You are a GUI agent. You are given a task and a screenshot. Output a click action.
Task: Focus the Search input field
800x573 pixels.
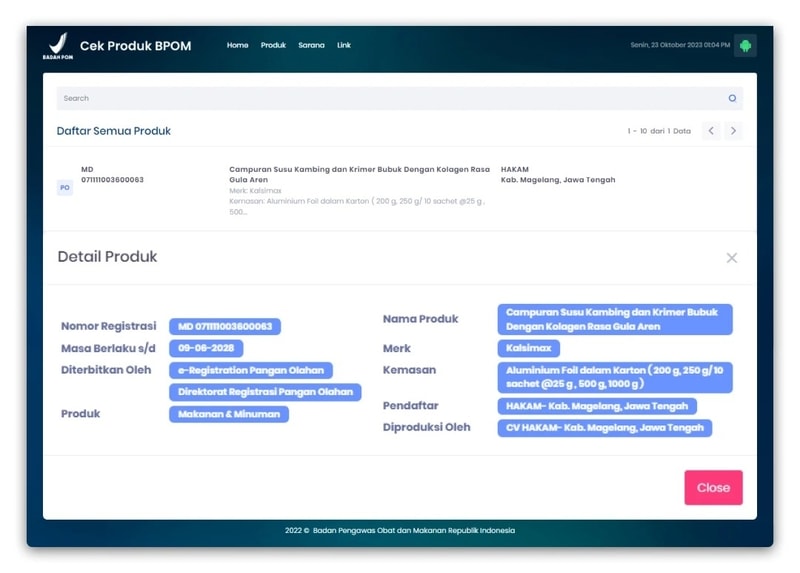pyautogui.click(x=399, y=98)
